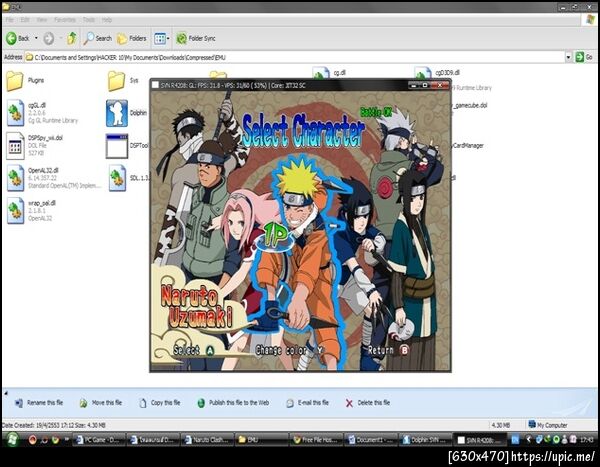Select the cg.dll file
600x467 pixels.
328,73
